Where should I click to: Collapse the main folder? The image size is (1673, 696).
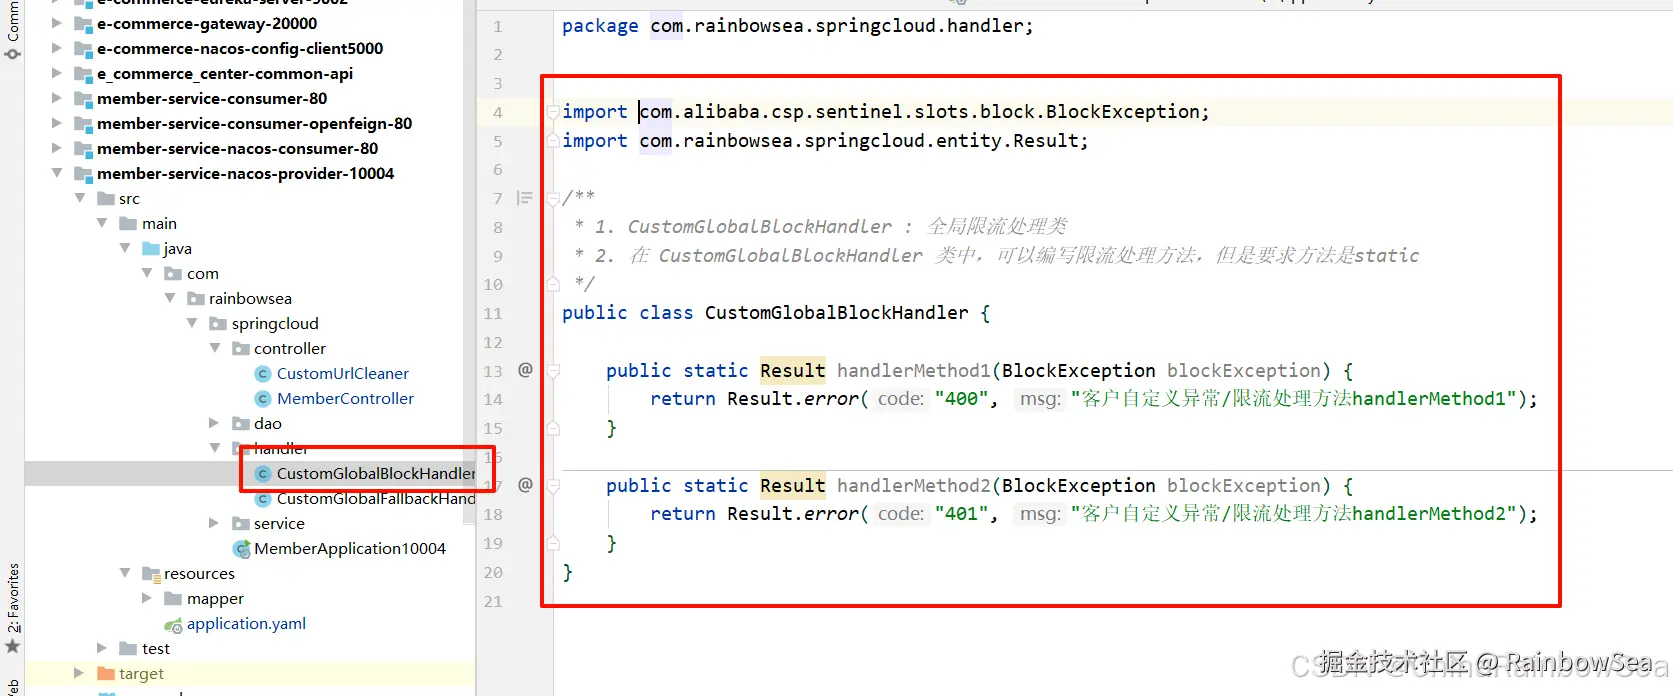pos(102,223)
